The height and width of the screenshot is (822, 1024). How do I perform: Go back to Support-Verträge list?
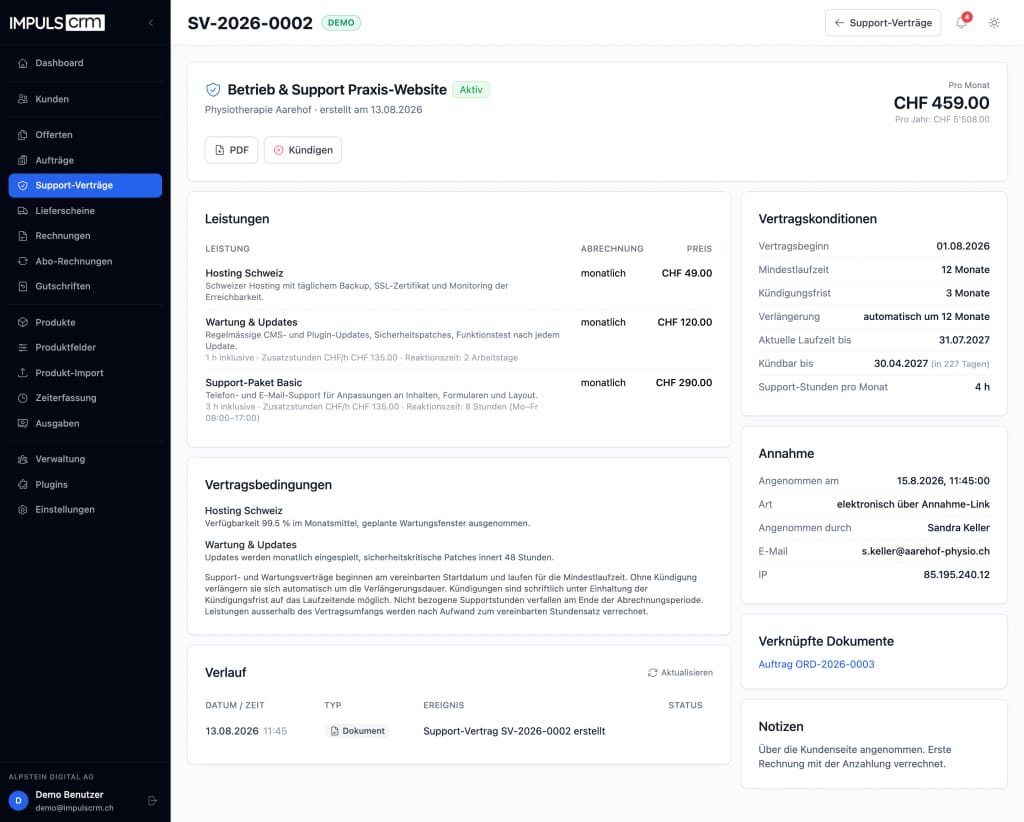883,23
